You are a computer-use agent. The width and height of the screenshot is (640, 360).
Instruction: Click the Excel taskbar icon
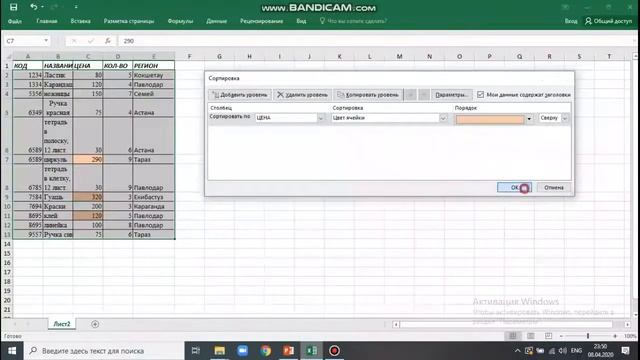pyautogui.click(x=311, y=351)
